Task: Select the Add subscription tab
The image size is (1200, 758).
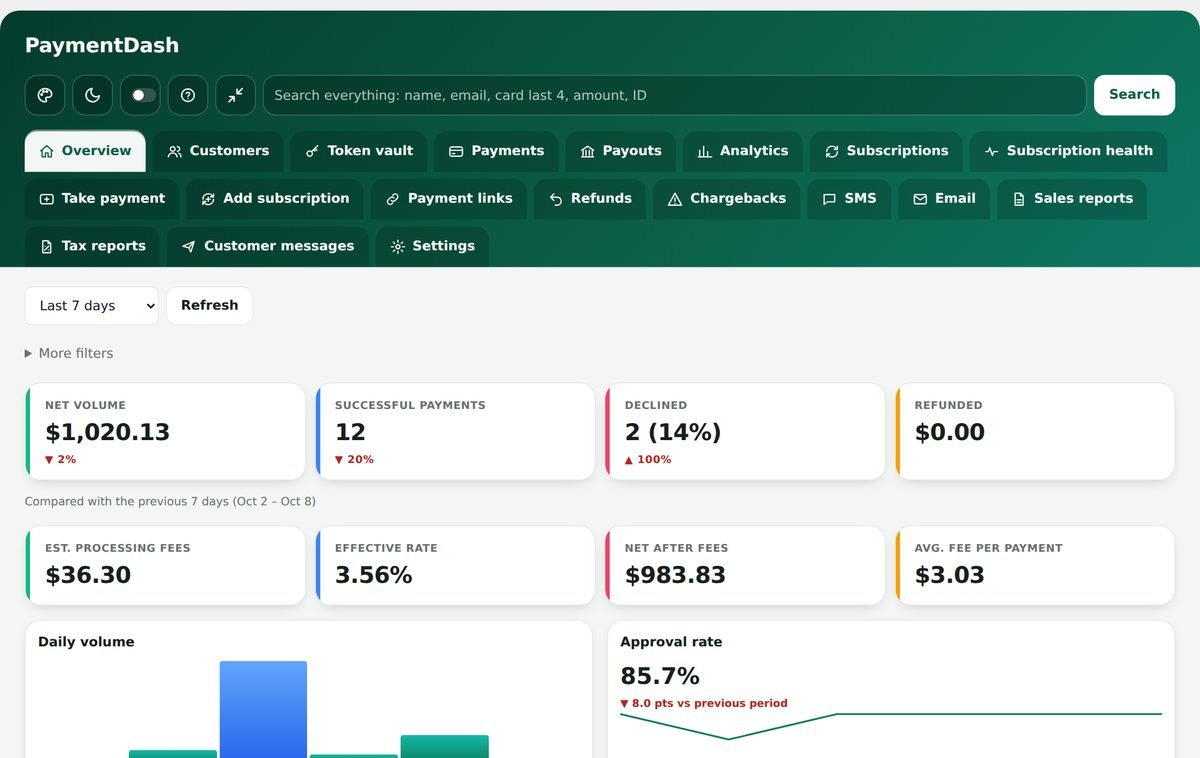Action: click(x=275, y=199)
